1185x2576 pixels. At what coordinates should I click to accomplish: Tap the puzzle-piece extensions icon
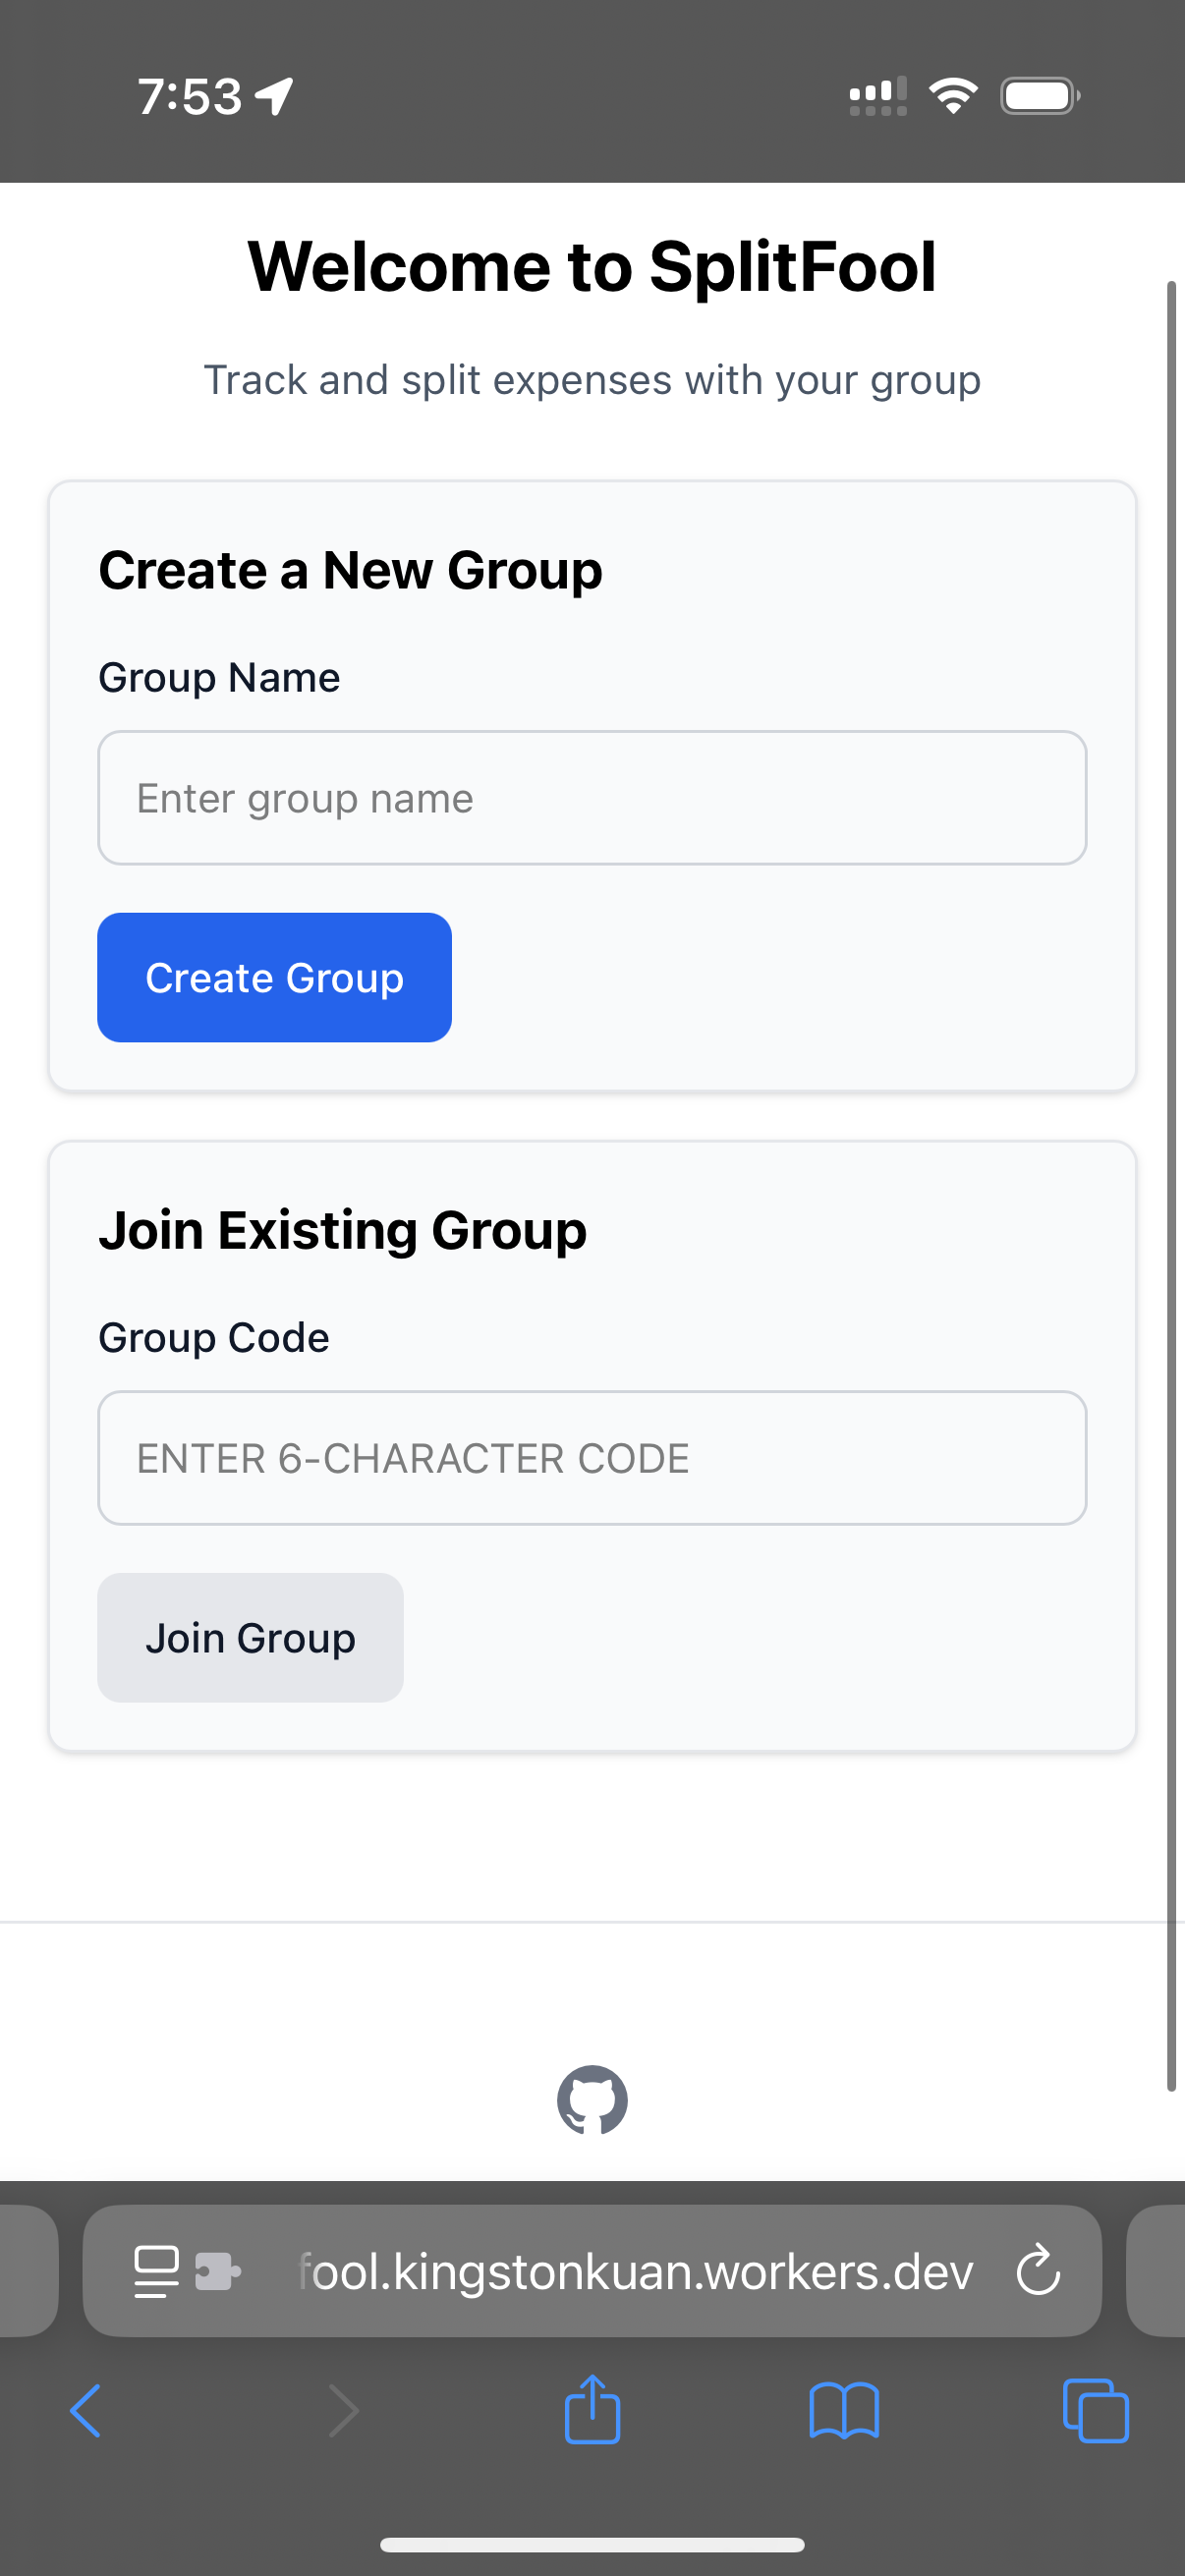pyautogui.click(x=217, y=2271)
